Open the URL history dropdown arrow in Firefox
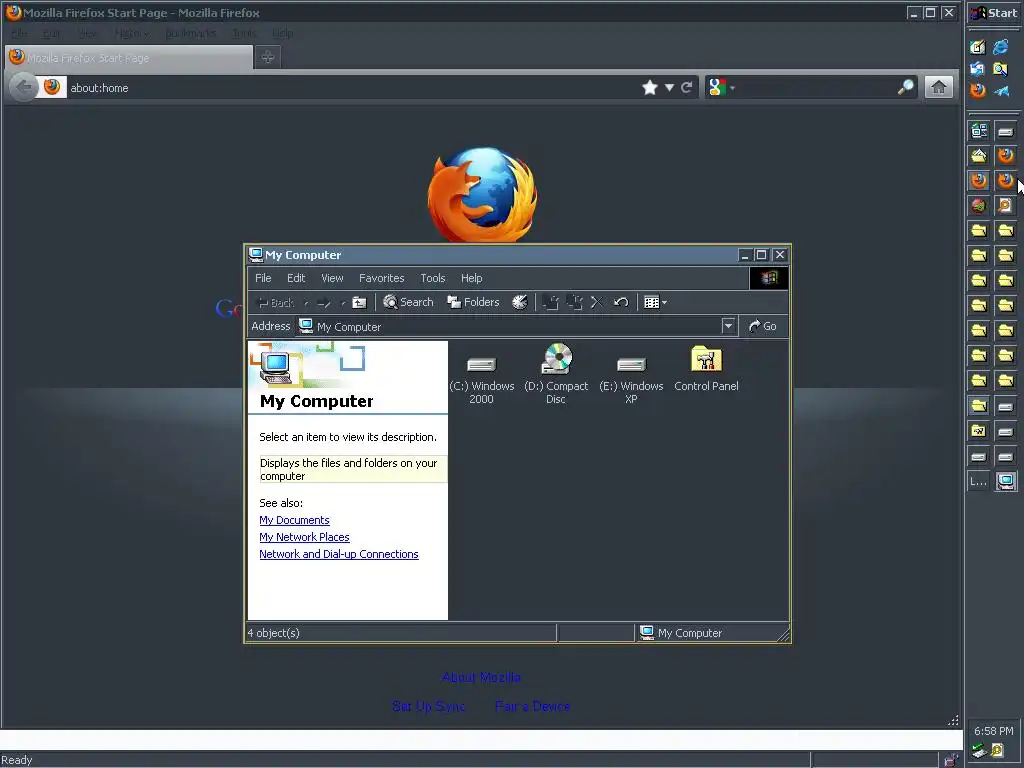 (x=669, y=88)
